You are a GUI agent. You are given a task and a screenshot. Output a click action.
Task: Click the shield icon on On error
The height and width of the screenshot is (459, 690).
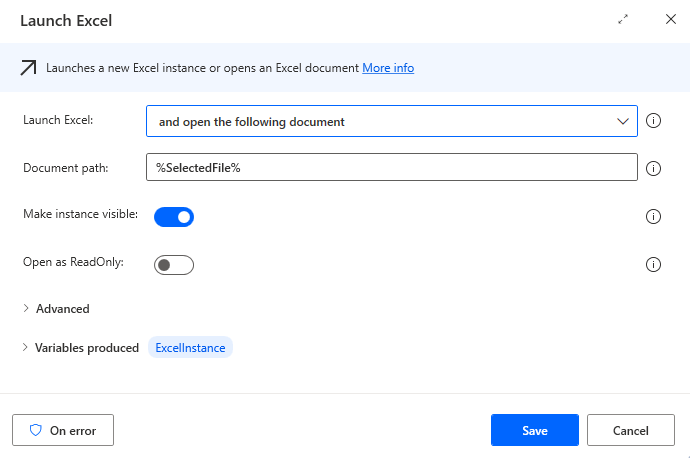[x=36, y=430]
